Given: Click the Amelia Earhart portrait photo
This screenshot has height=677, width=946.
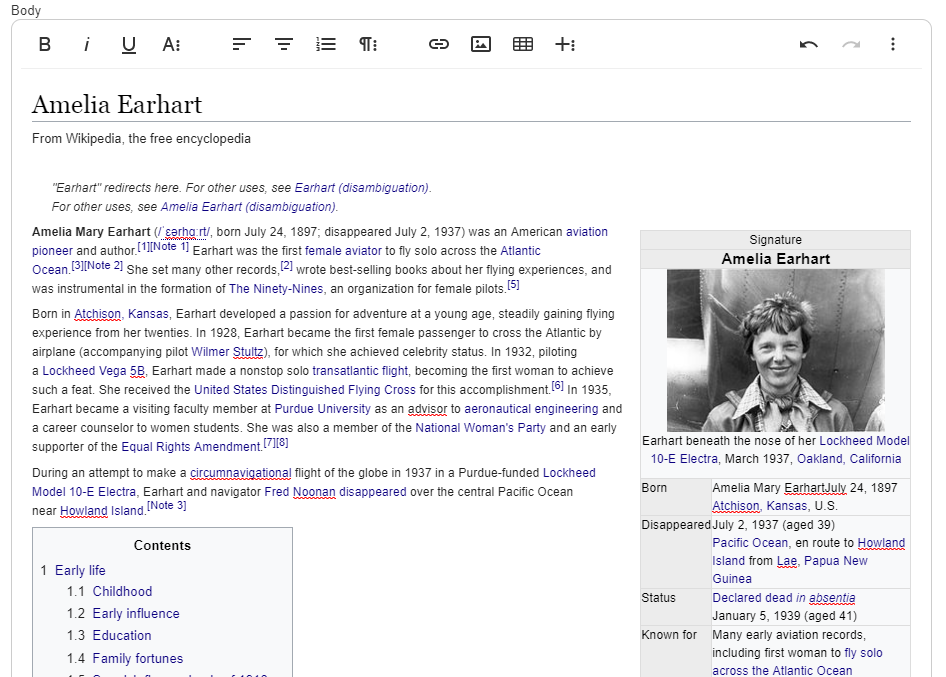Looking at the screenshot, I should click(775, 350).
